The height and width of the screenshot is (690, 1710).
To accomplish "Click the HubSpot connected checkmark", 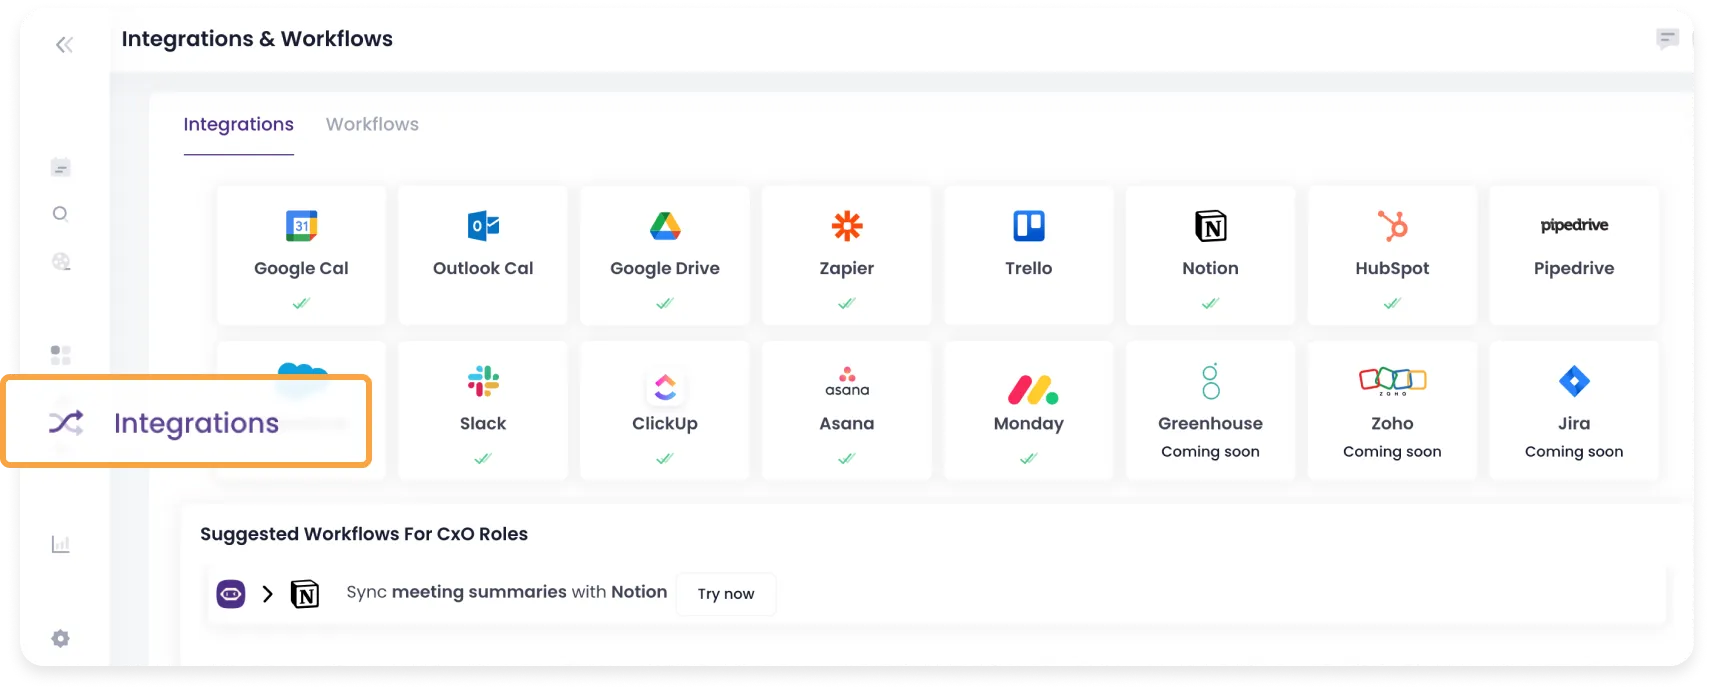I will 1392,303.
